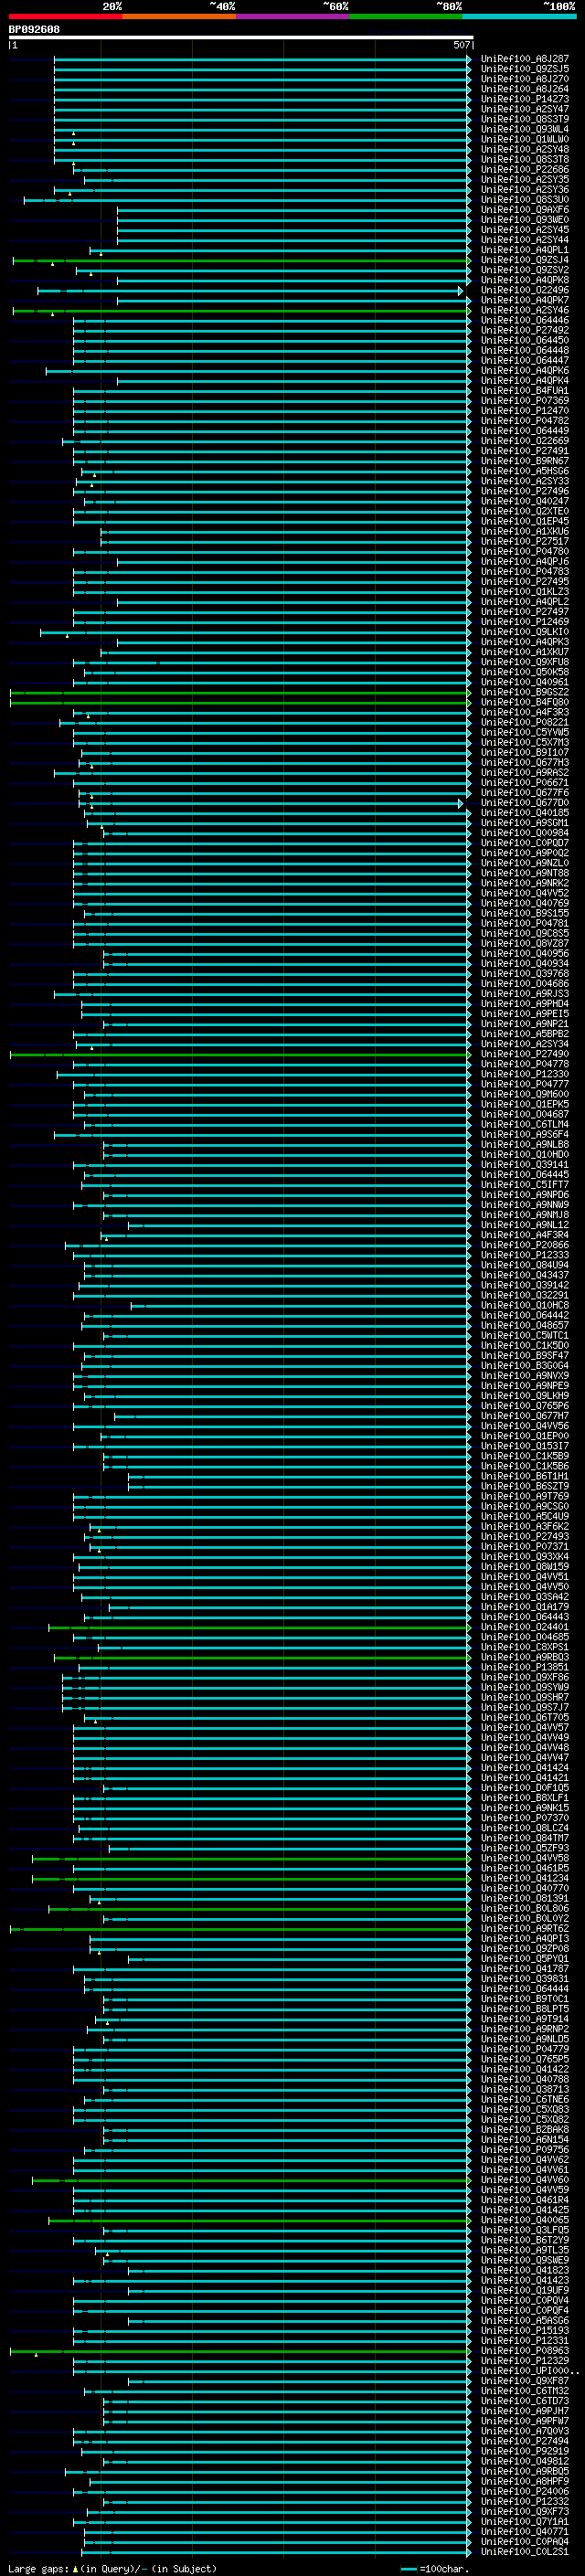Click hit label UniRef100_O48657
Screen dimensions: 585x2576
point(525,1326)
